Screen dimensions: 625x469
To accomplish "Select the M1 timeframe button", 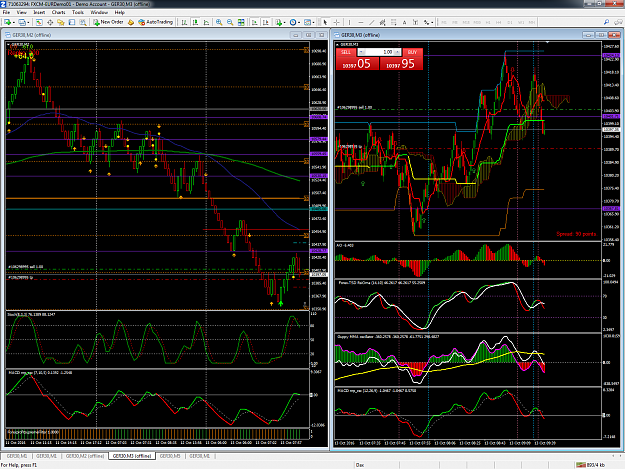I will tap(444, 22).
